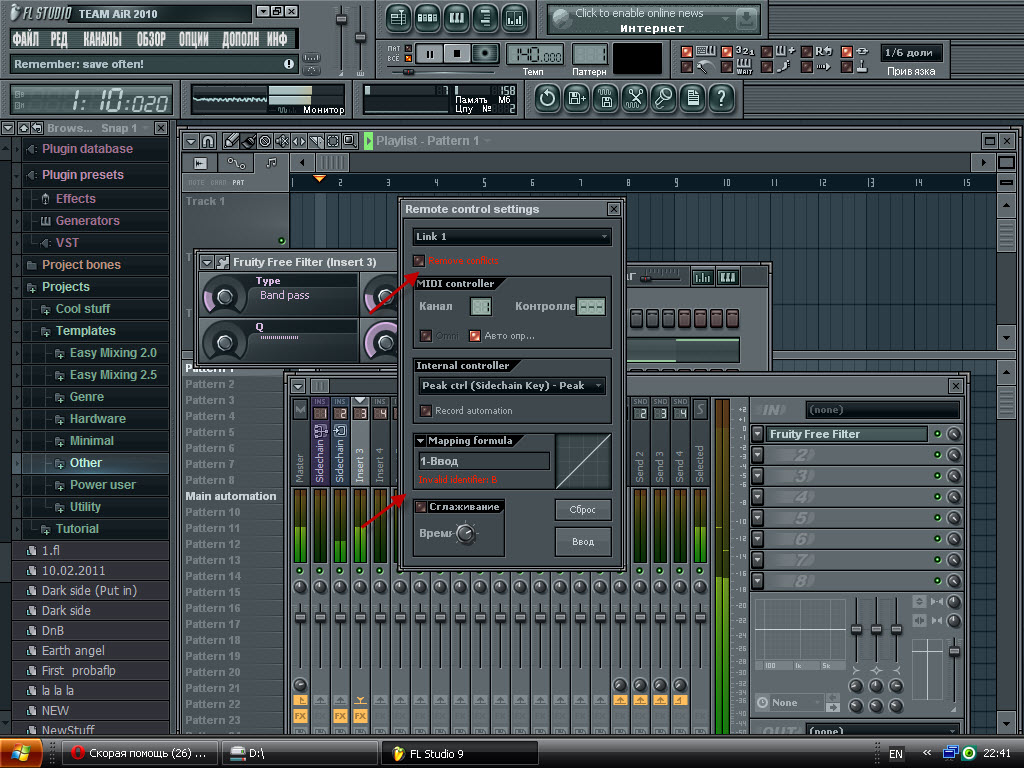Select the playlist zoom tool

click(350, 140)
